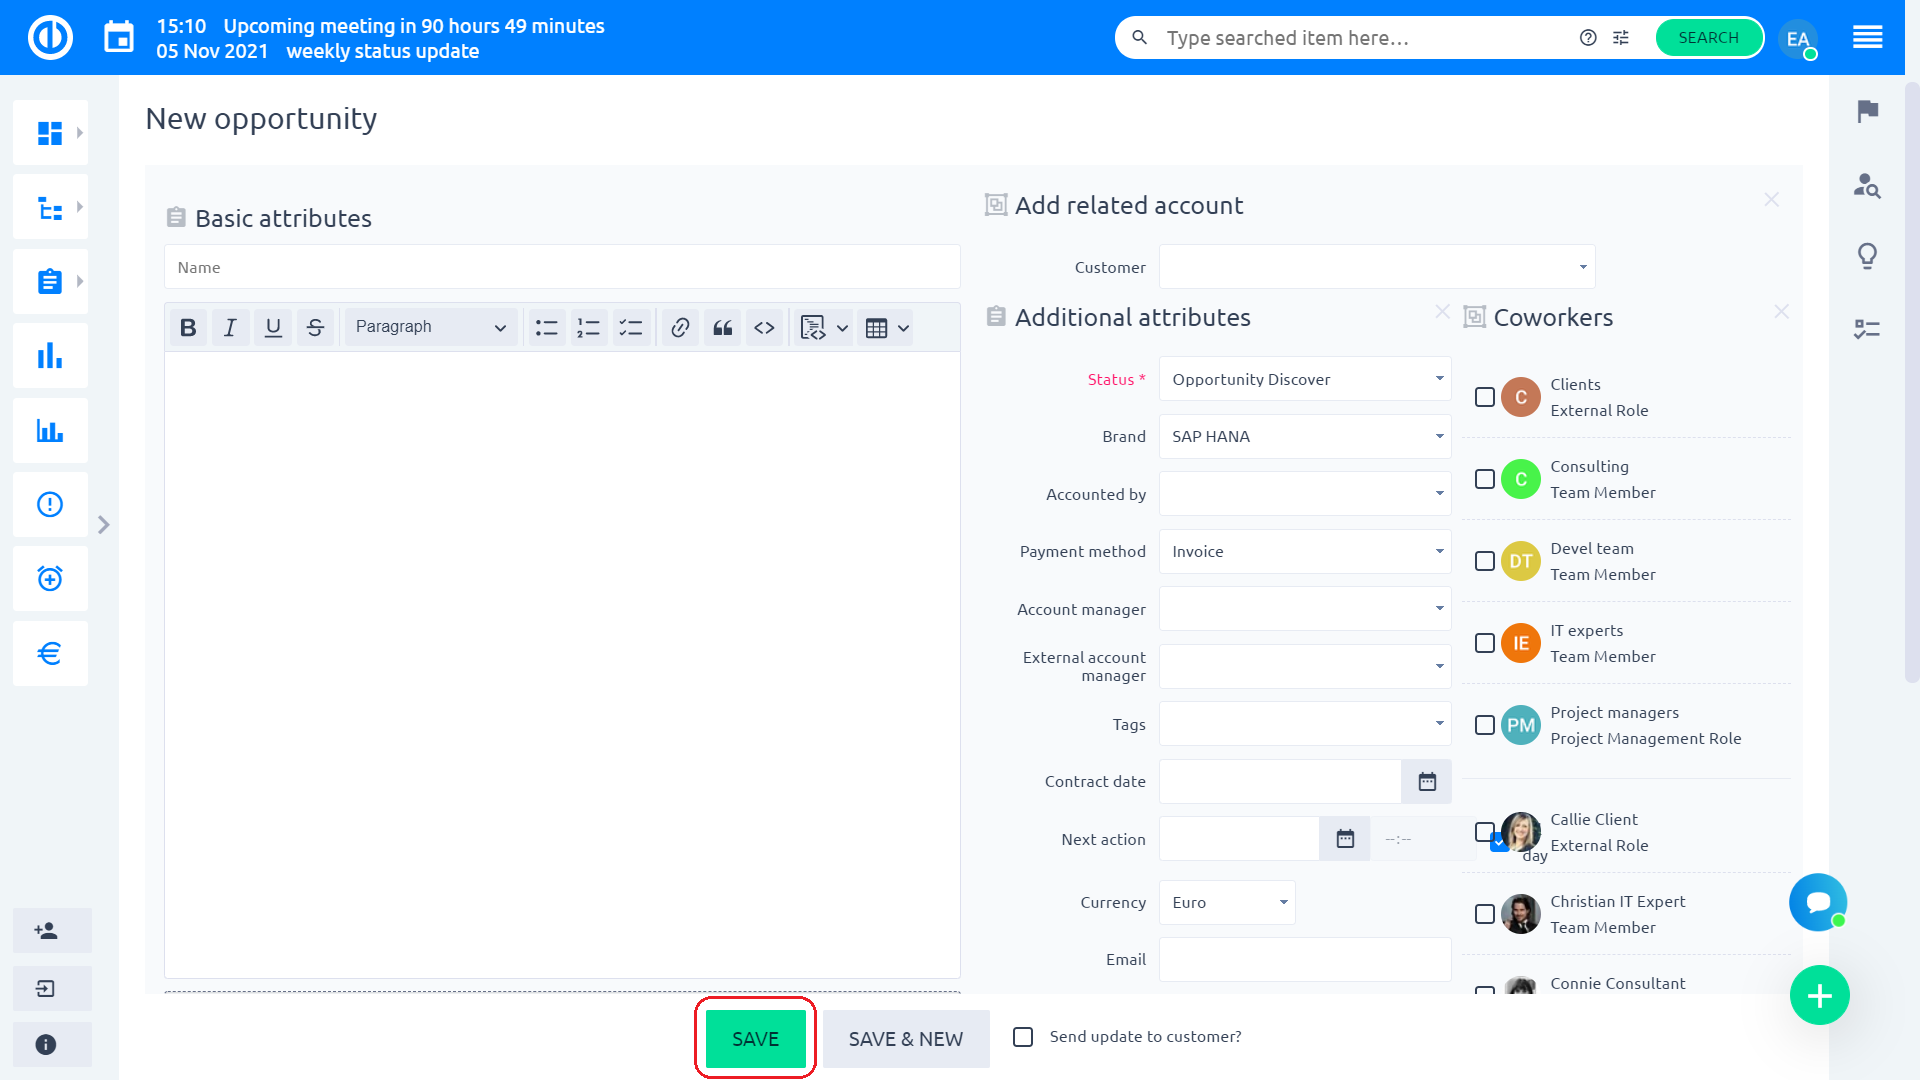Open the alarm clock add icon in the sidebar

(x=50, y=579)
